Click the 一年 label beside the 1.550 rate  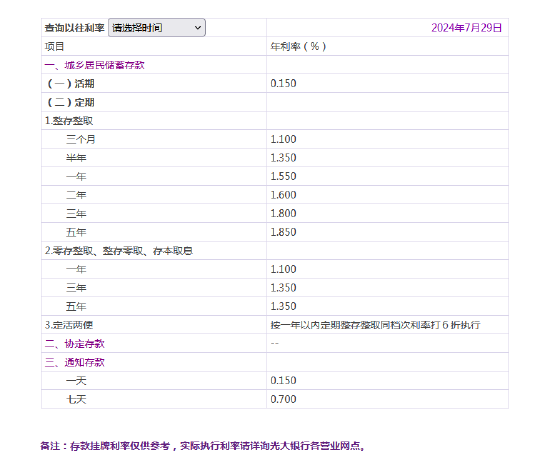pos(76,176)
